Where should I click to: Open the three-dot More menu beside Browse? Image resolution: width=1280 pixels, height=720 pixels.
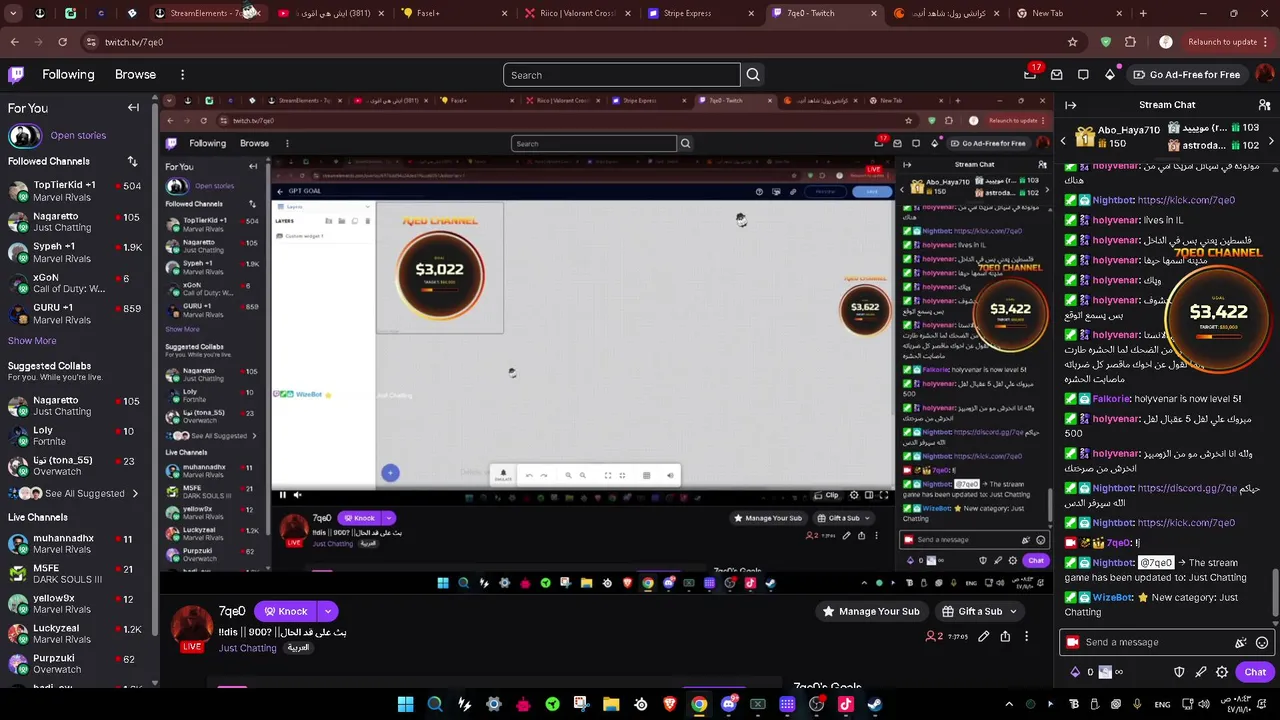[182, 75]
